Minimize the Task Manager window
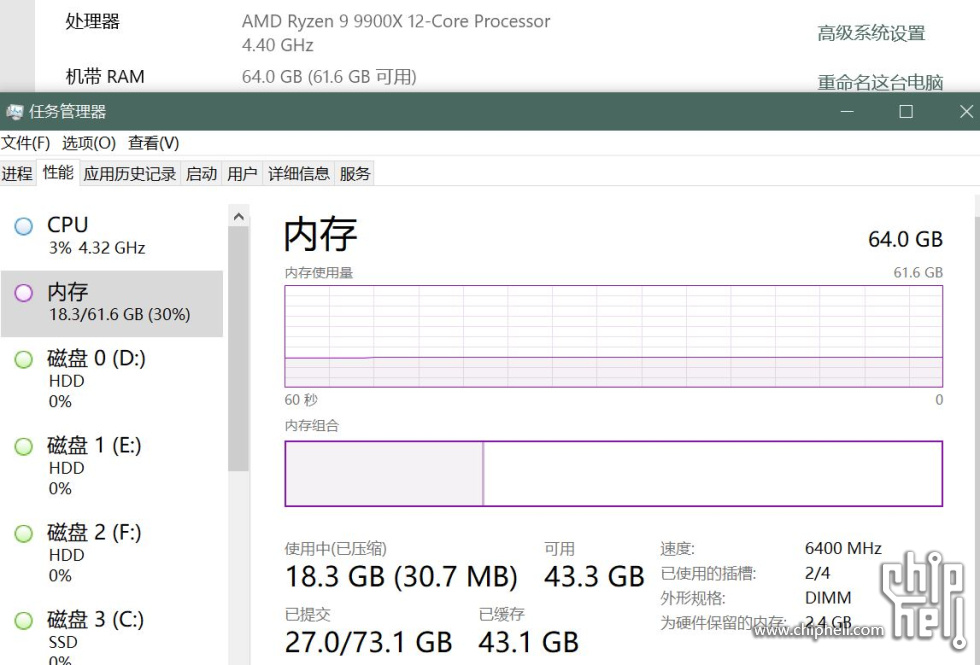 (x=848, y=112)
